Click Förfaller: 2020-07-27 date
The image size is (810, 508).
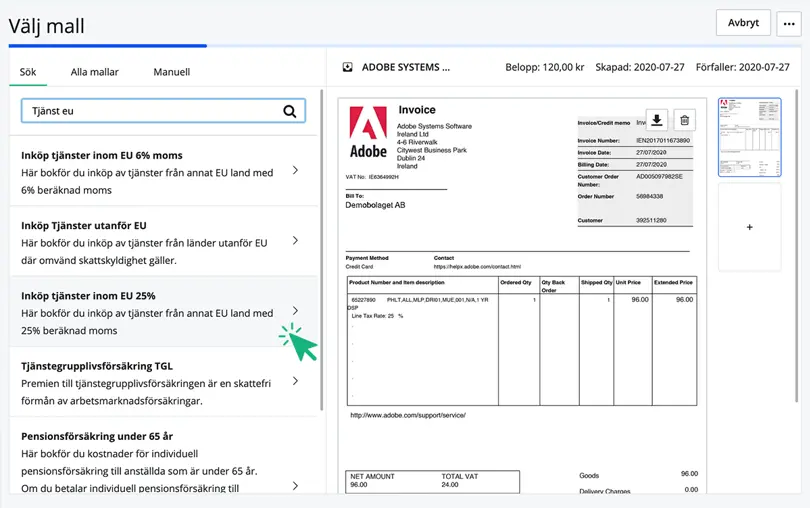click(742, 67)
